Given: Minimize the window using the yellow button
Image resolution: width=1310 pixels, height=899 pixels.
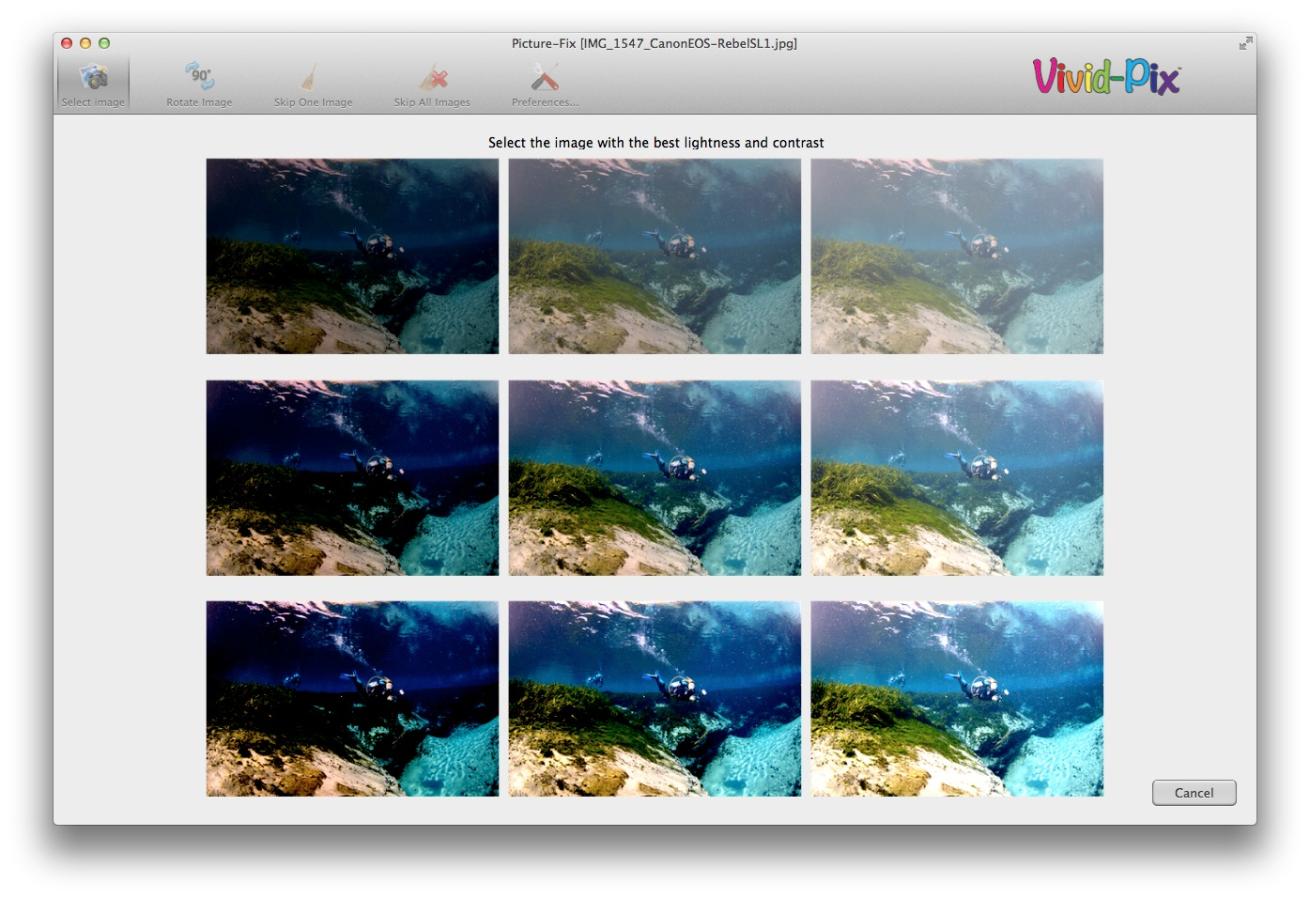Looking at the screenshot, I should click(85, 44).
